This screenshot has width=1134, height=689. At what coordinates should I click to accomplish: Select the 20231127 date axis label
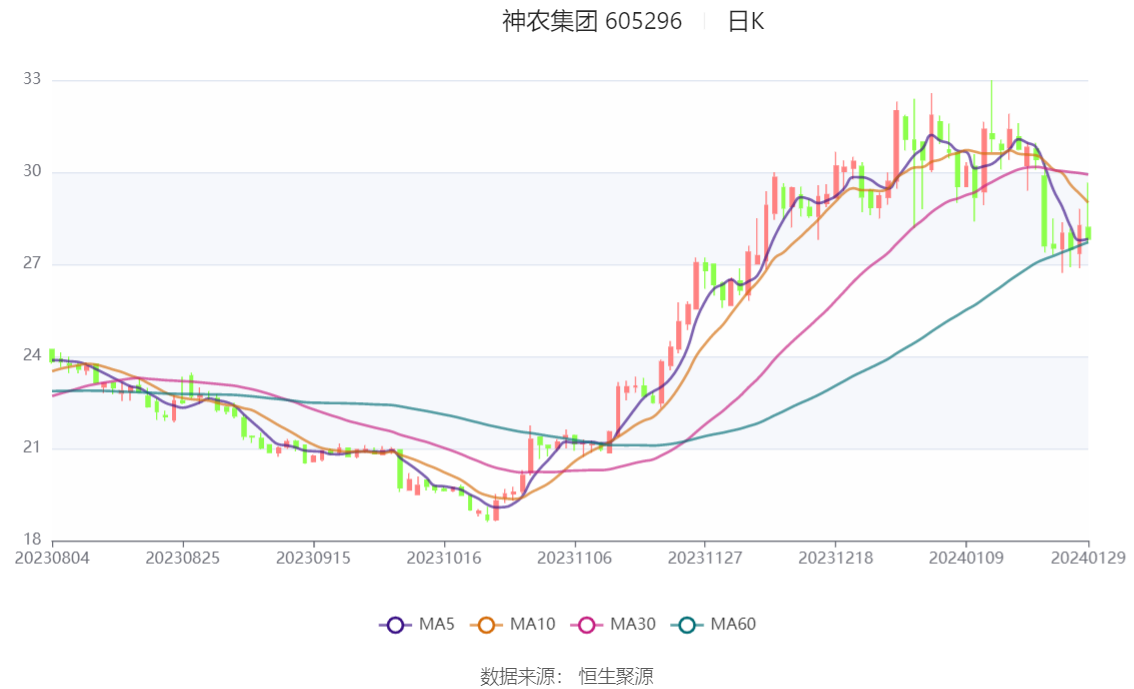[x=705, y=558]
